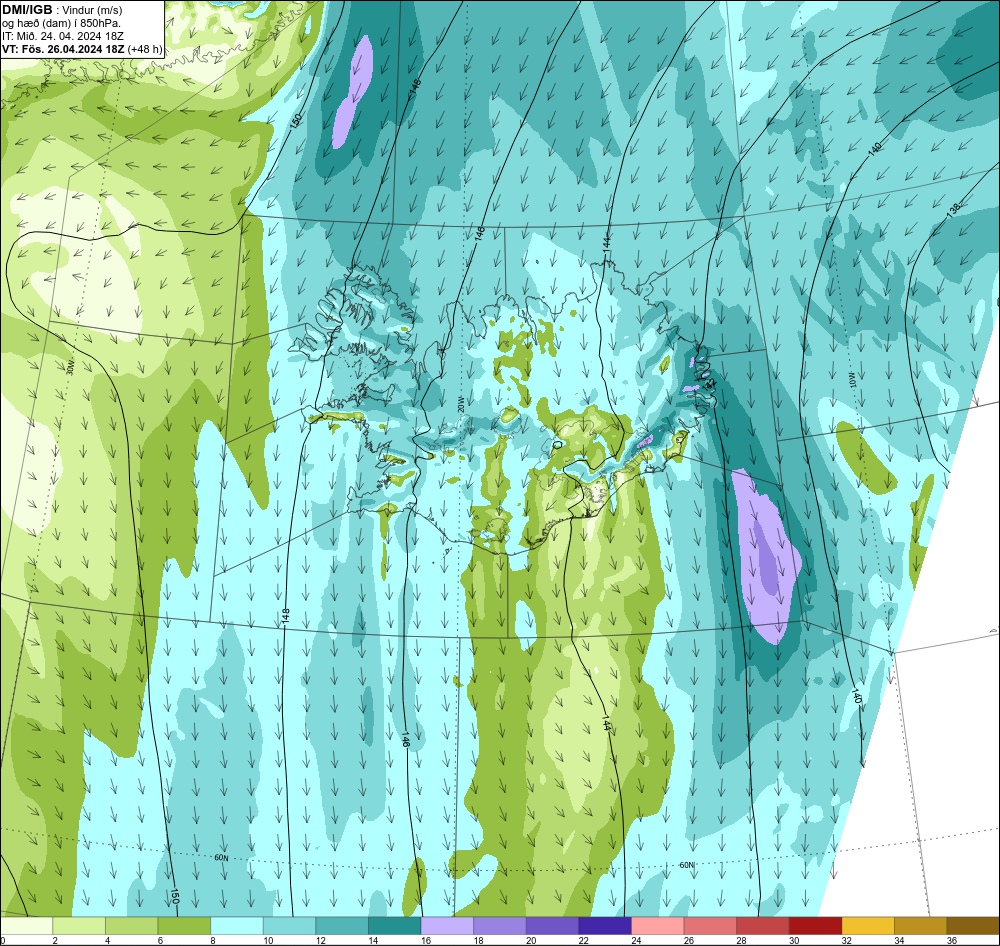Click the lavender 16–18 m/s legend swatch

447,926
